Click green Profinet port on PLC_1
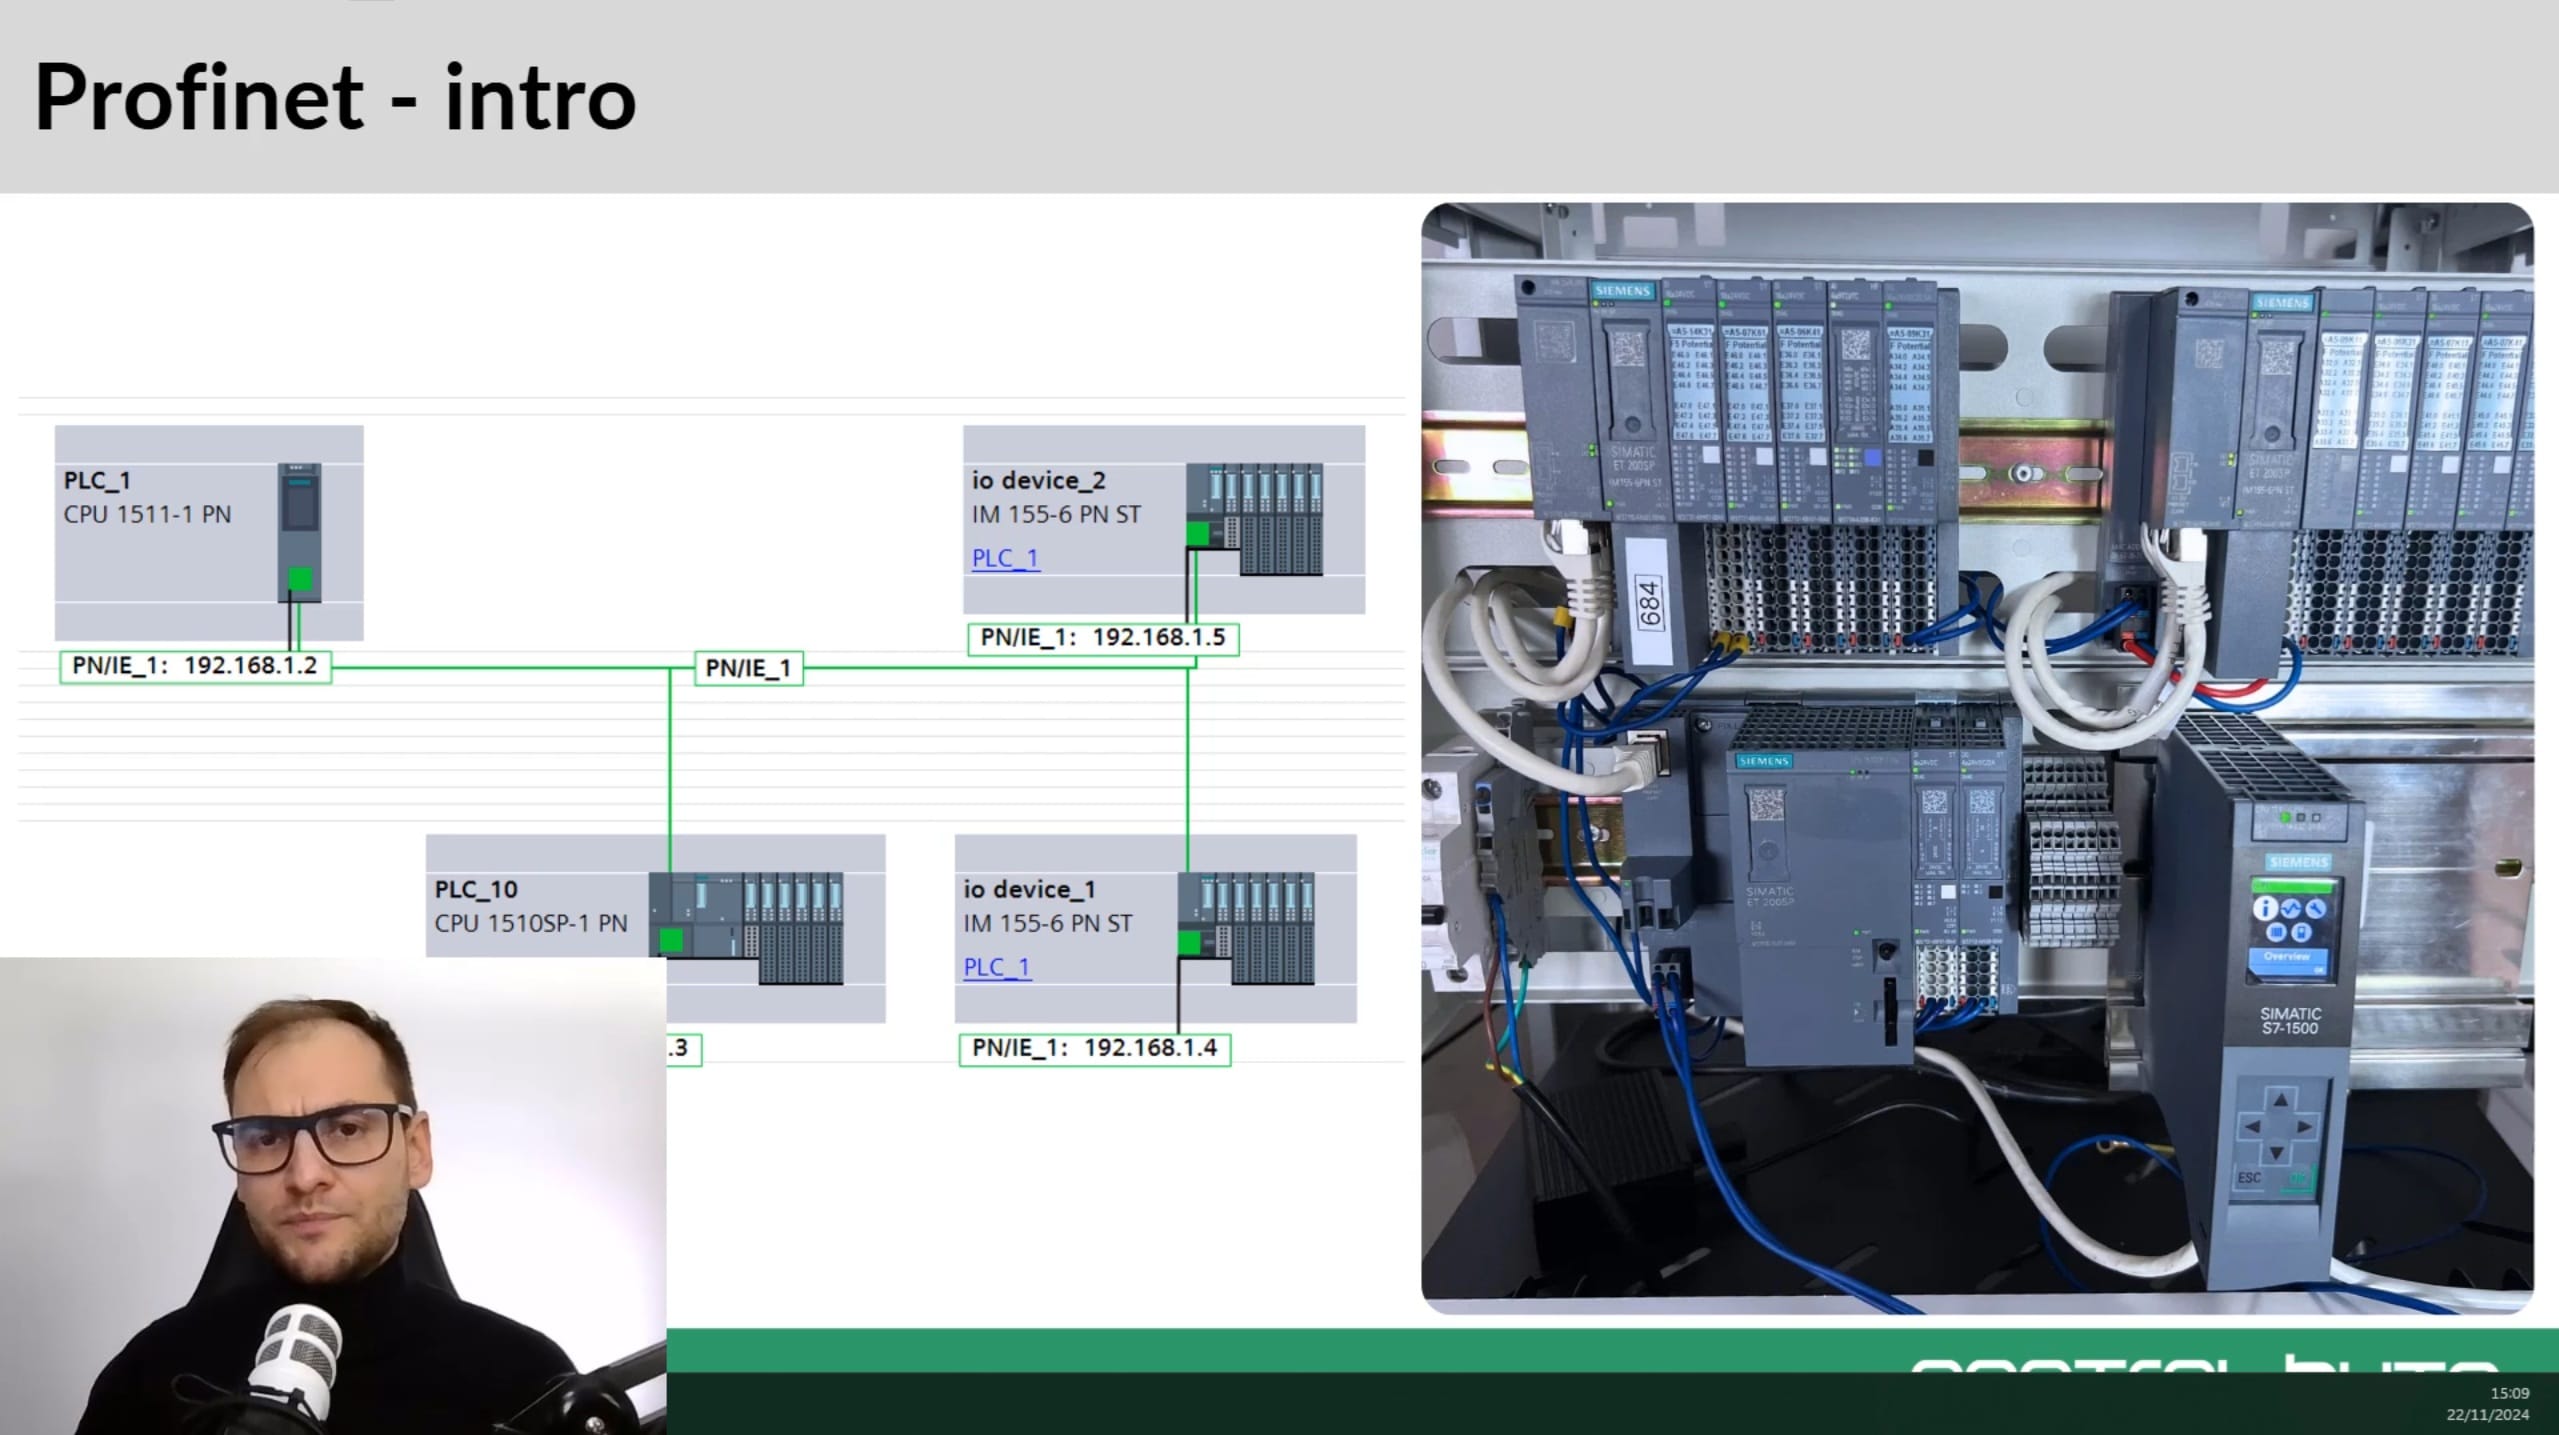Image resolution: width=2559 pixels, height=1435 pixels. [300, 578]
